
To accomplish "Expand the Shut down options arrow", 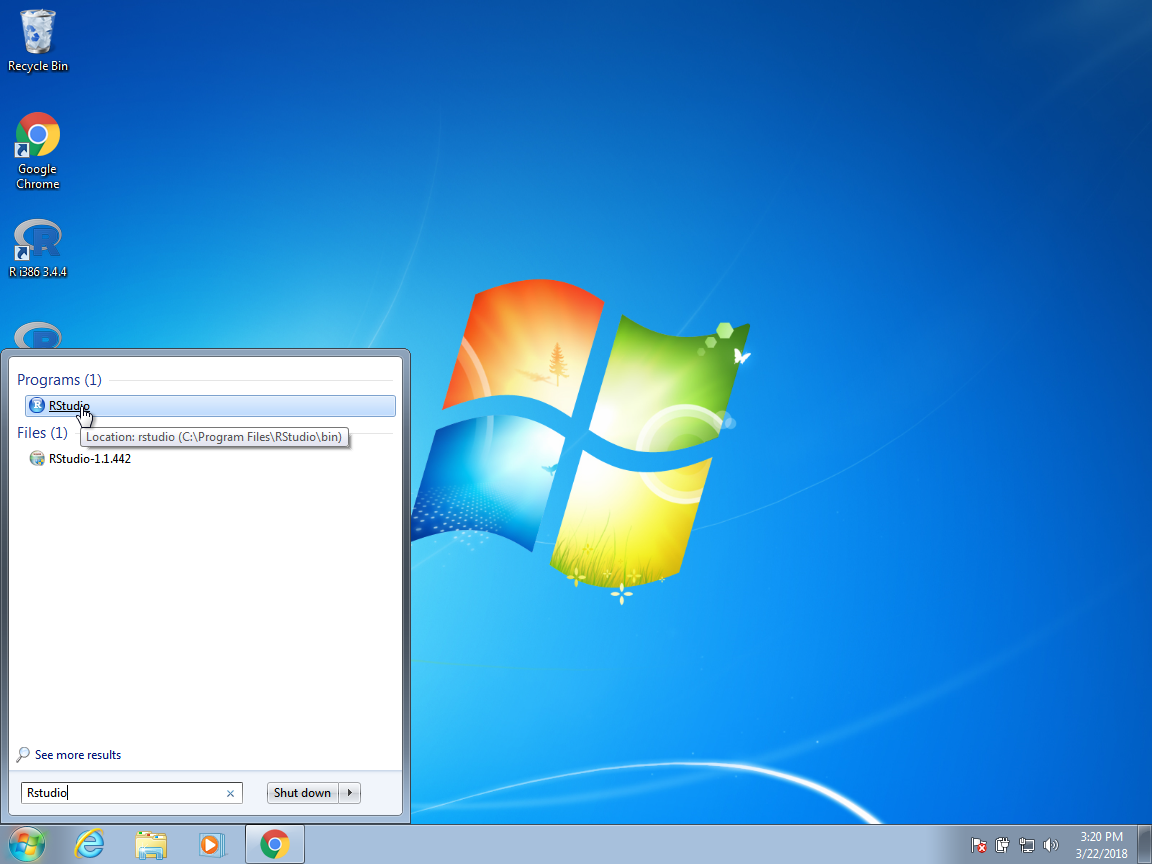I will [x=350, y=793].
